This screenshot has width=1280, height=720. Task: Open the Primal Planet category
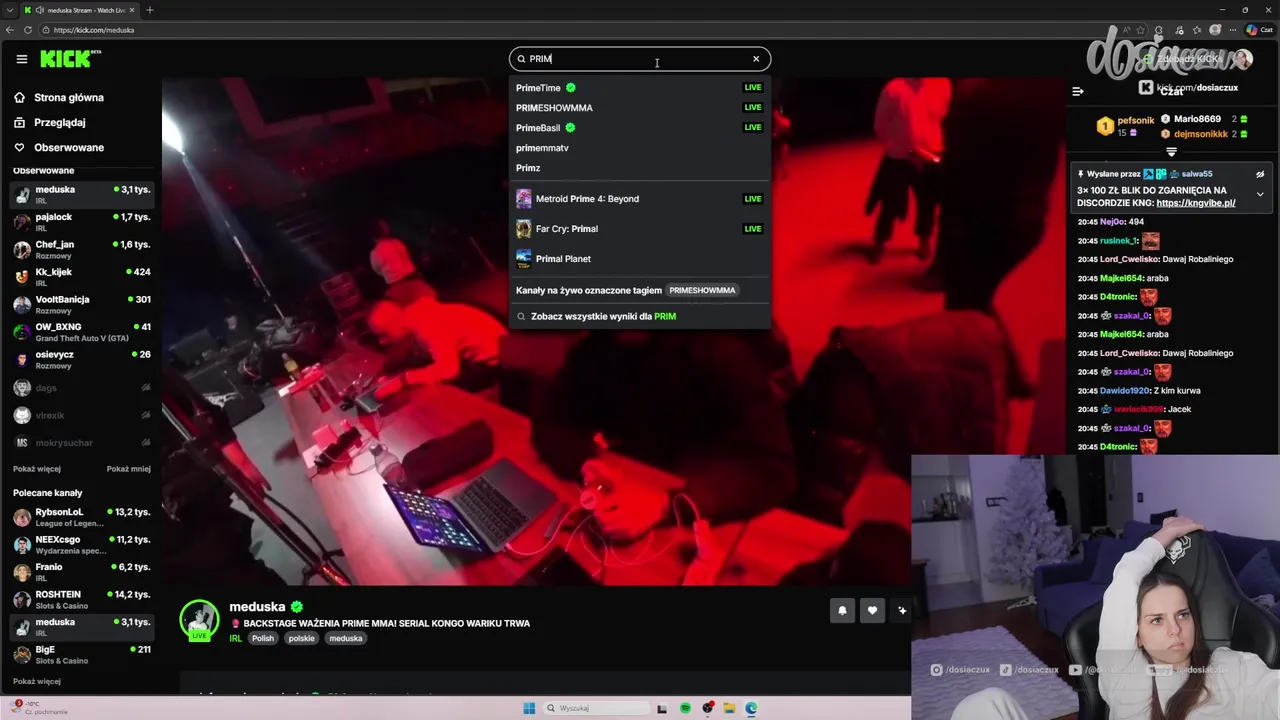(640, 259)
